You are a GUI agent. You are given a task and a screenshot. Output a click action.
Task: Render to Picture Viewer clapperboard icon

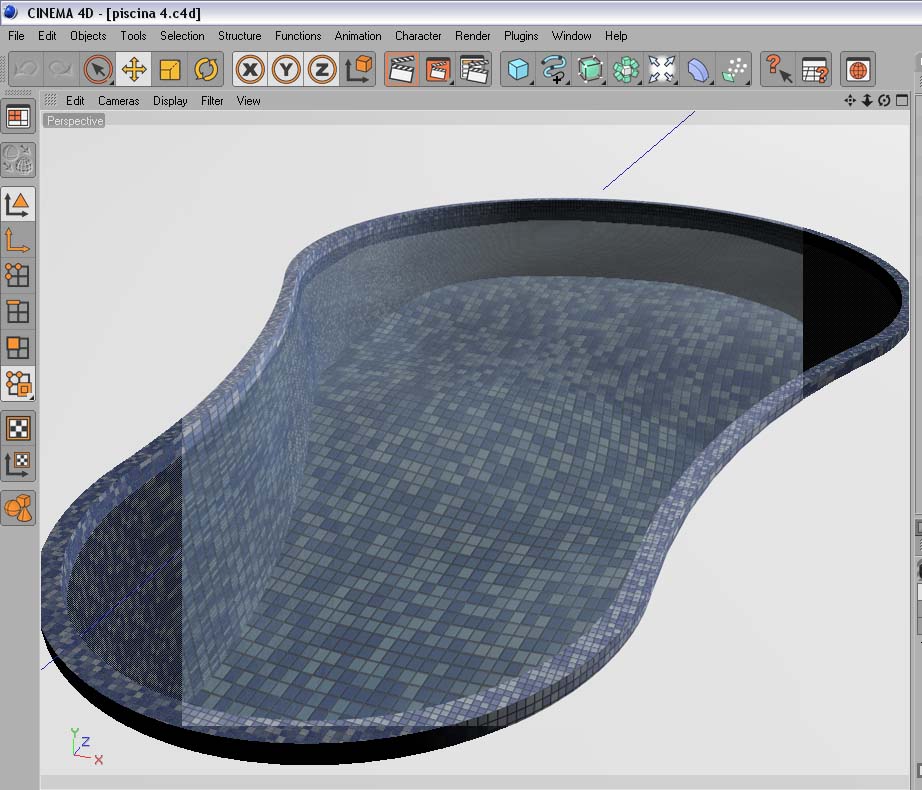click(438, 70)
